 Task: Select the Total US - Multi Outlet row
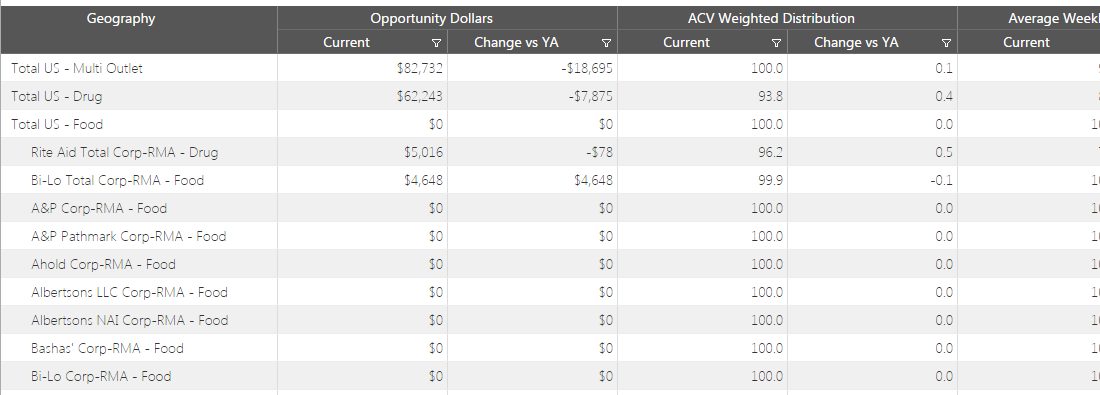click(x=550, y=68)
